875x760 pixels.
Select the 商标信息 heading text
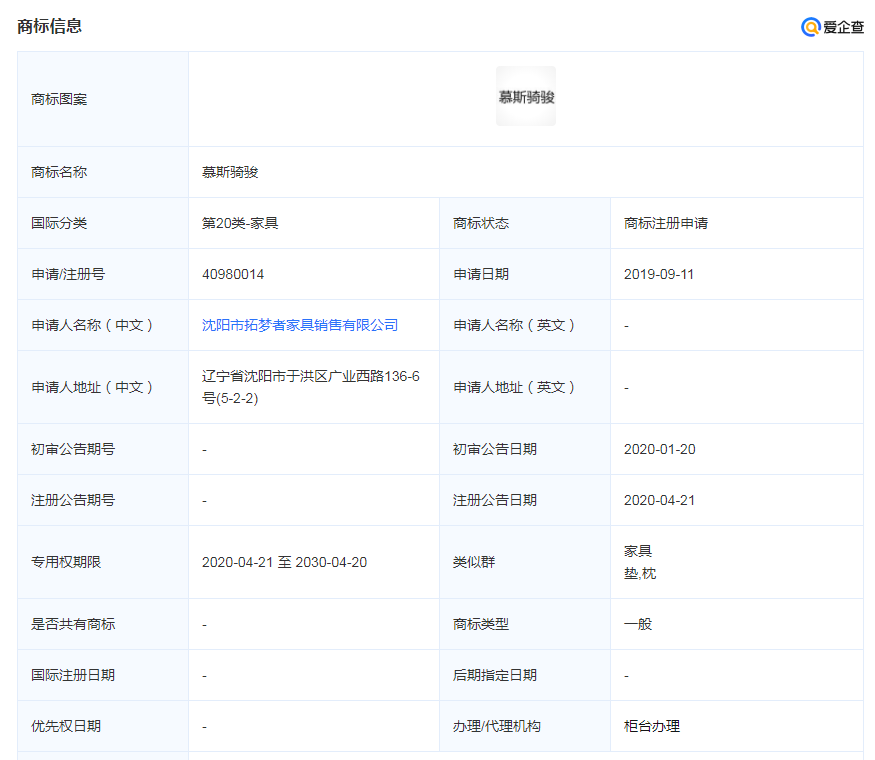point(50,26)
